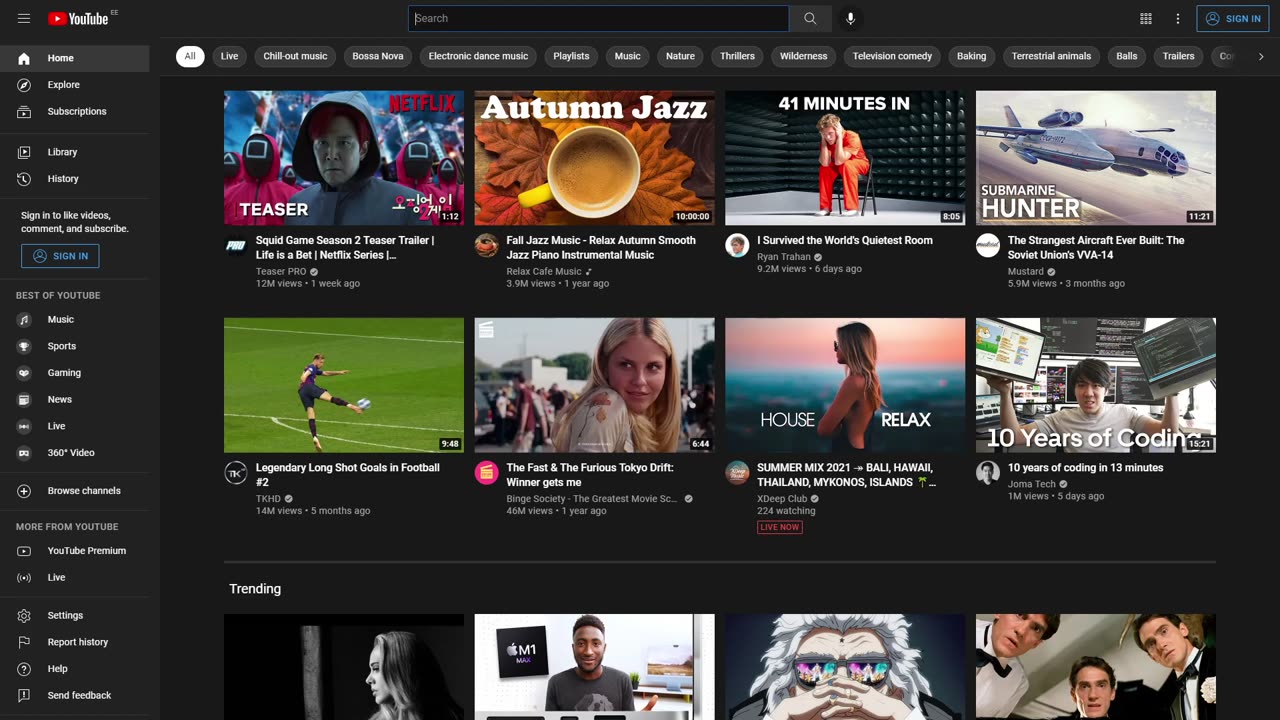Open 10 Years of Coding thumbnail
The image size is (1280, 720).
[1096, 385]
